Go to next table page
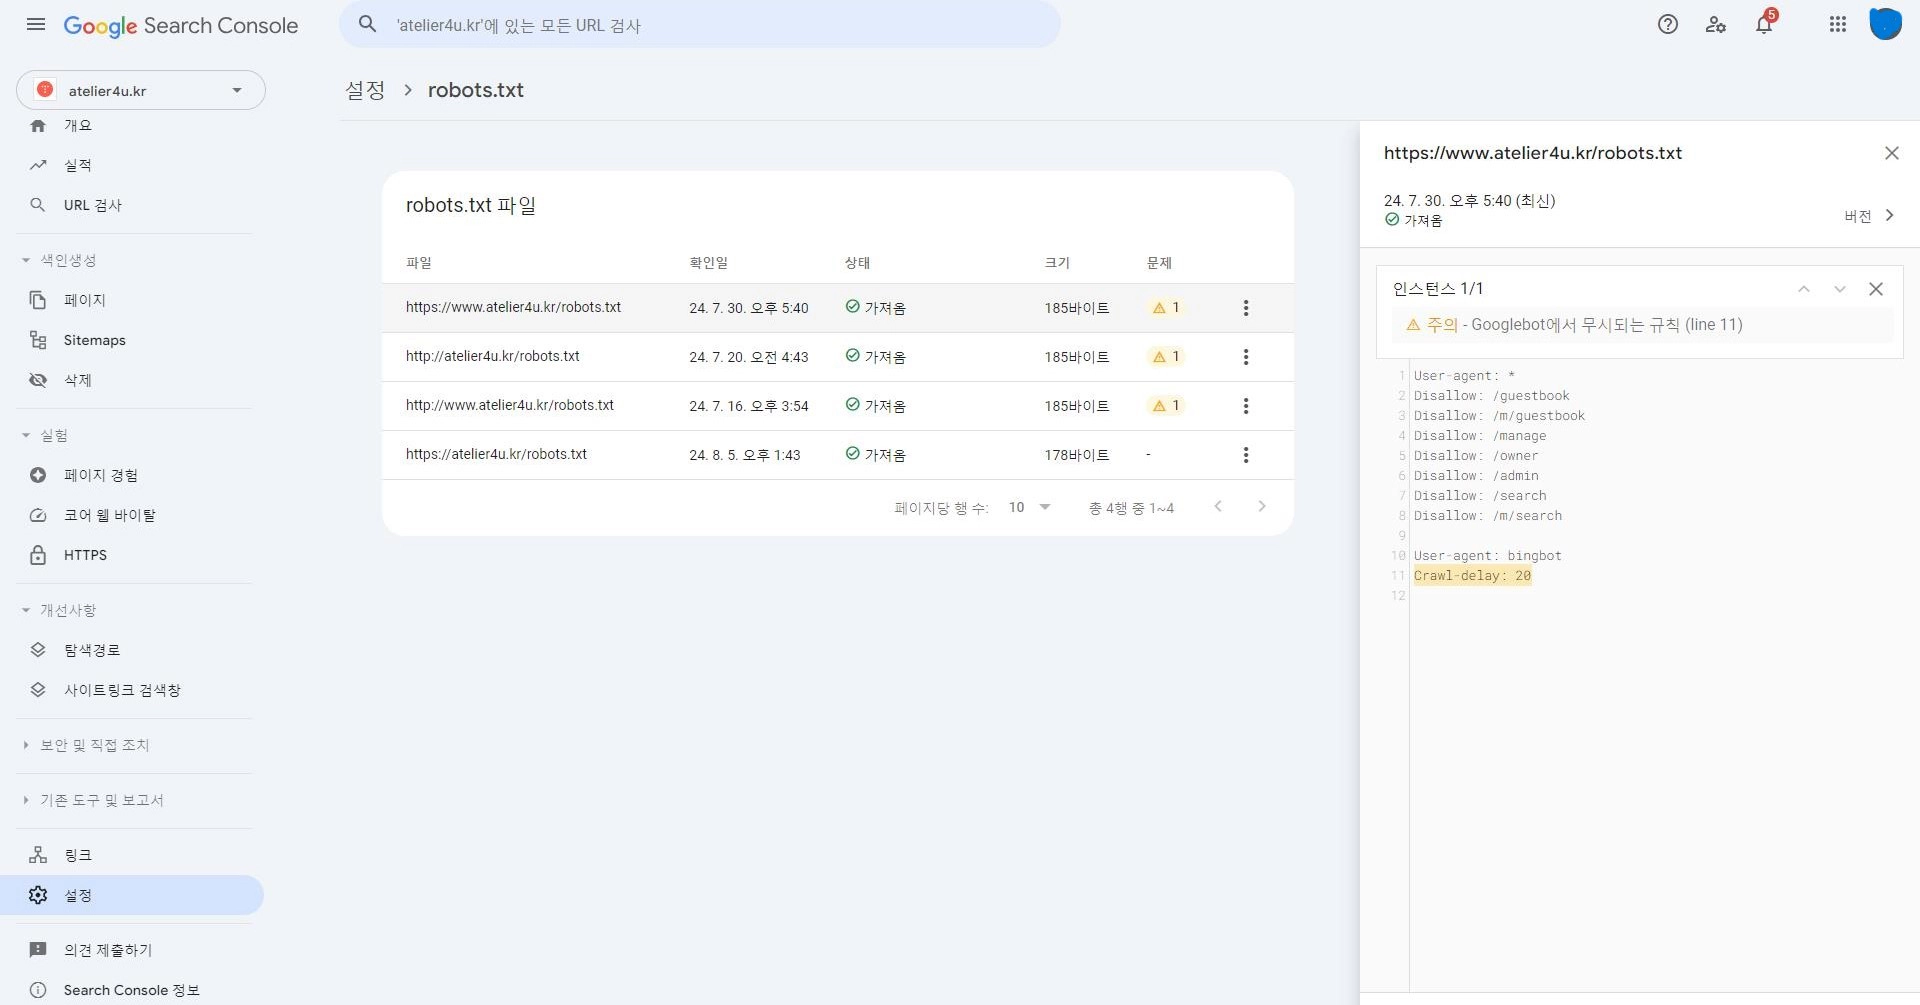 tap(1262, 507)
